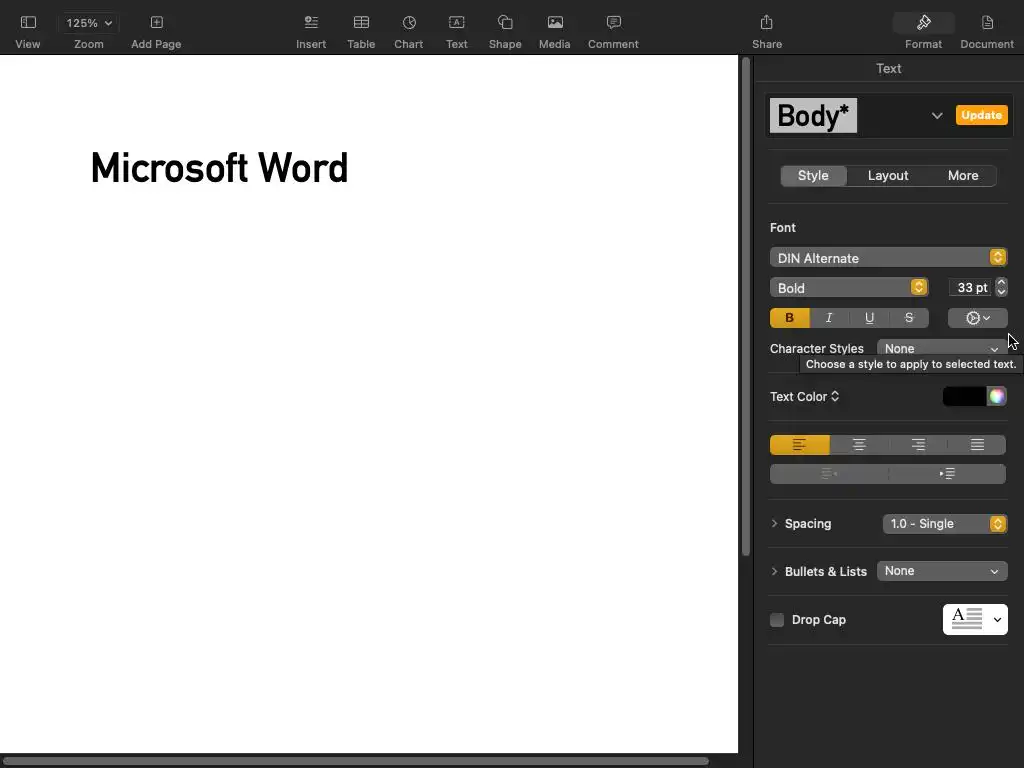Open the Share menu

pyautogui.click(x=767, y=31)
